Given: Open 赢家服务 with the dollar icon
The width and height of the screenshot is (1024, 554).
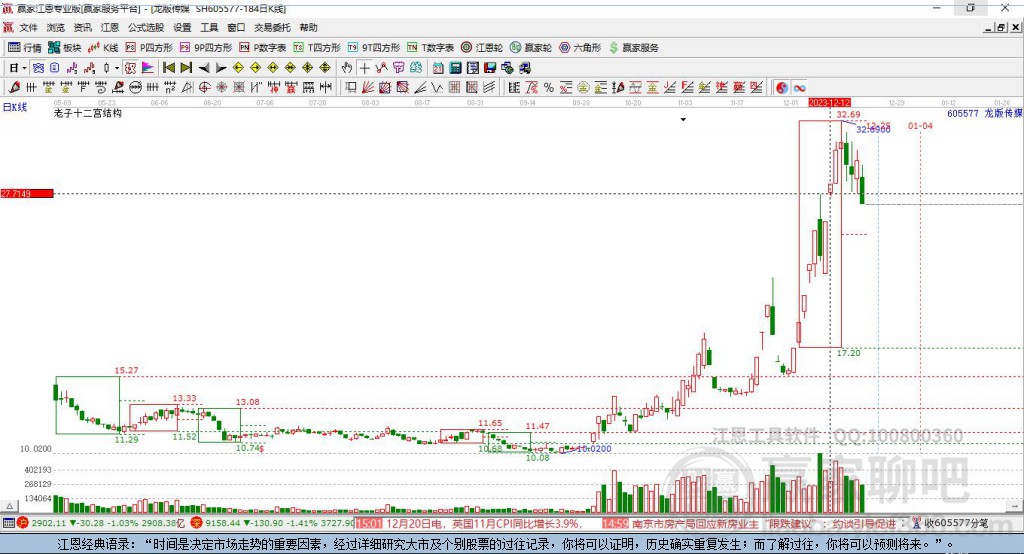Looking at the screenshot, I should click(633, 48).
